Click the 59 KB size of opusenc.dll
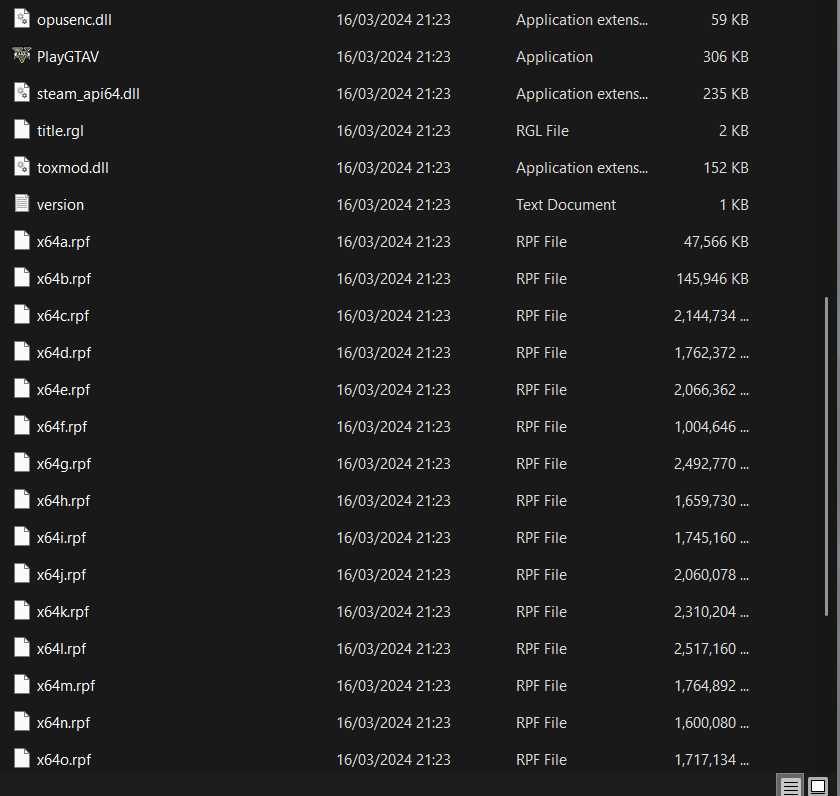The image size is (840, 796). [730, 20]
